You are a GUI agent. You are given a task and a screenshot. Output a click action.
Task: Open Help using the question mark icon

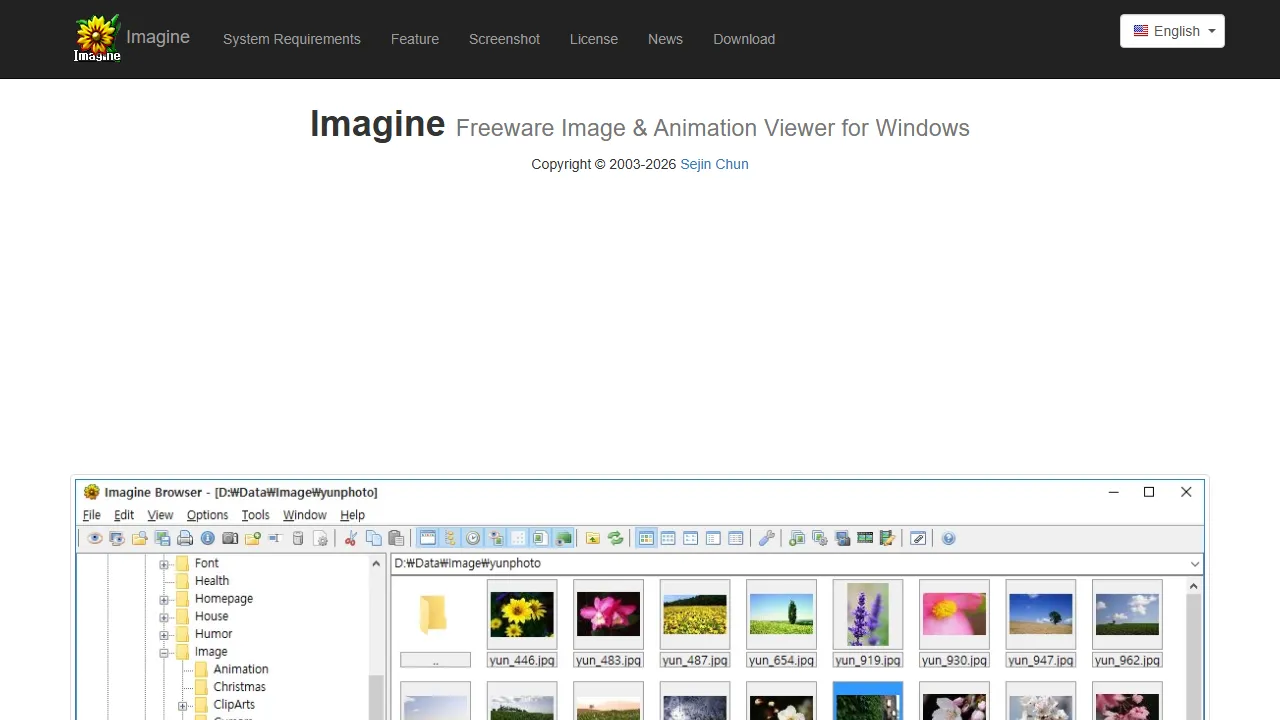[x=948, y=538]
